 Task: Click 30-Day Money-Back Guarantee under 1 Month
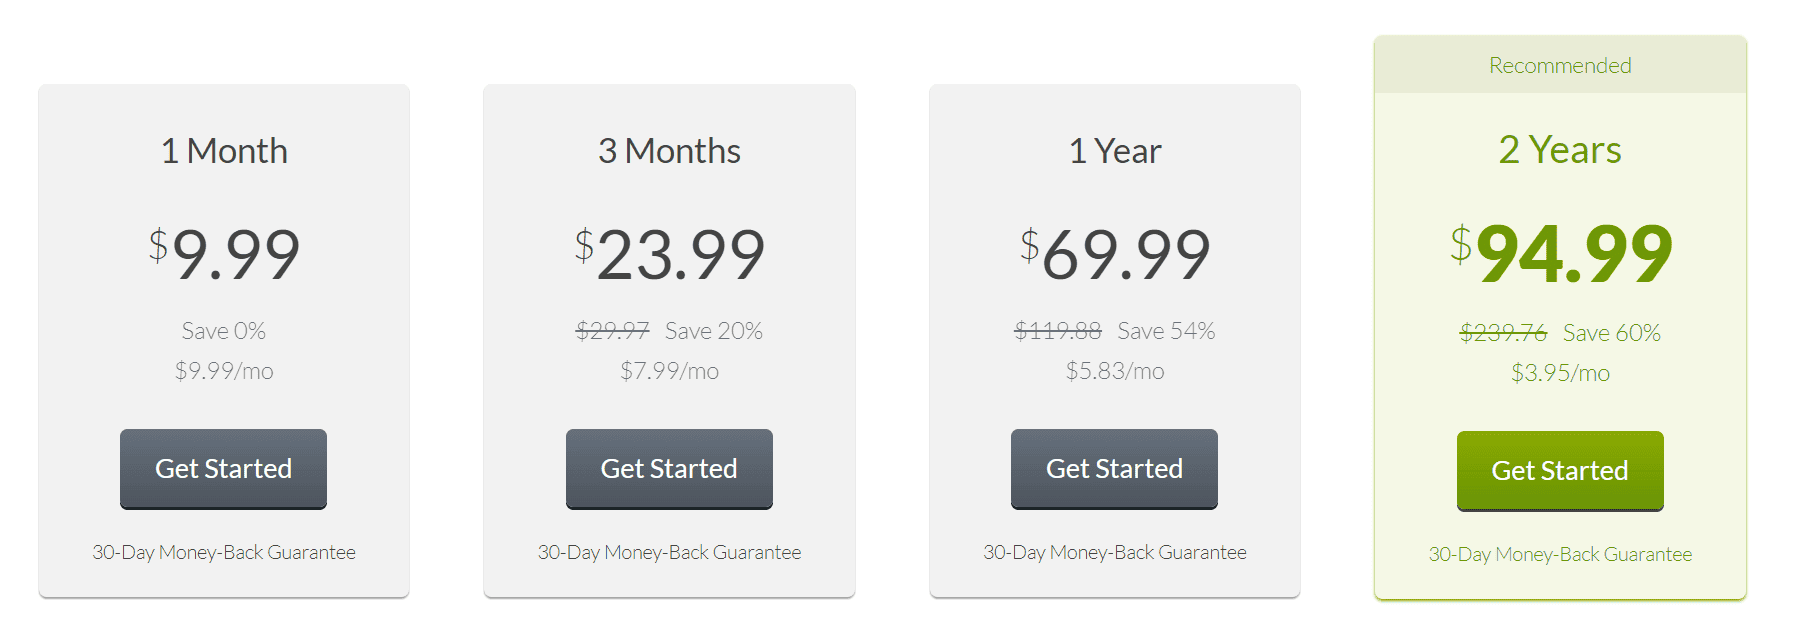point(222,551)
